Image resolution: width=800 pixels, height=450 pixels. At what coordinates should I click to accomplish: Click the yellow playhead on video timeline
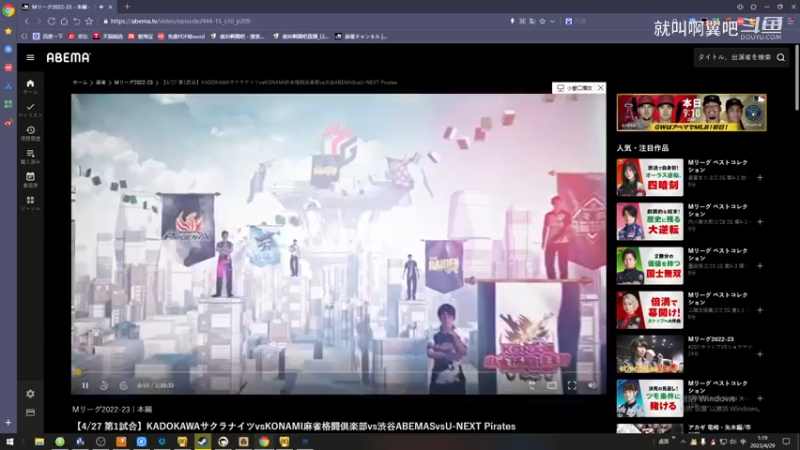[78, 372]
